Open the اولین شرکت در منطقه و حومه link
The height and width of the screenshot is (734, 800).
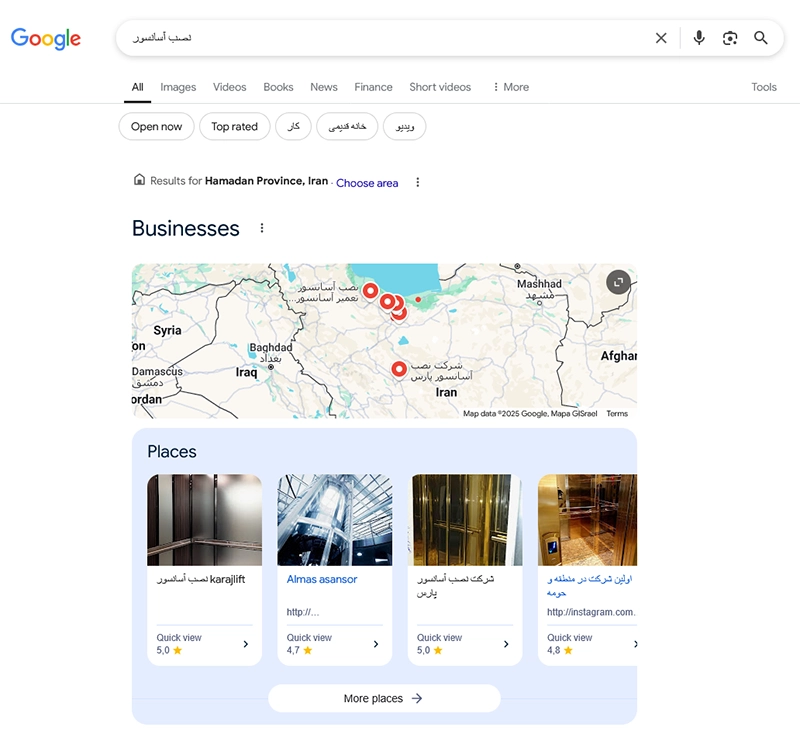coord(589,586)
